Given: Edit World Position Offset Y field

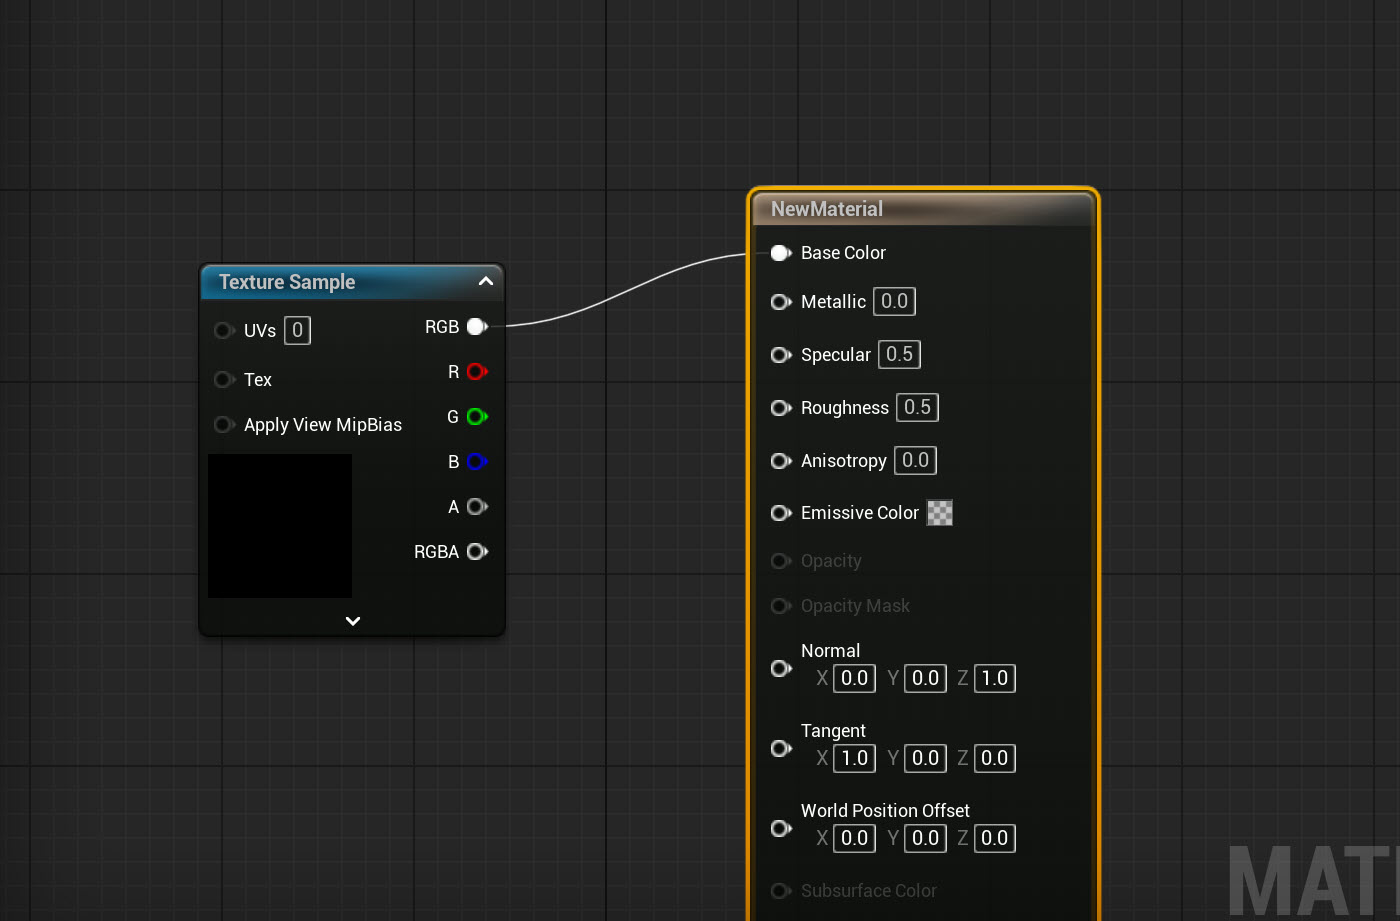Looking at the screenshot, I should click(926, 838).
